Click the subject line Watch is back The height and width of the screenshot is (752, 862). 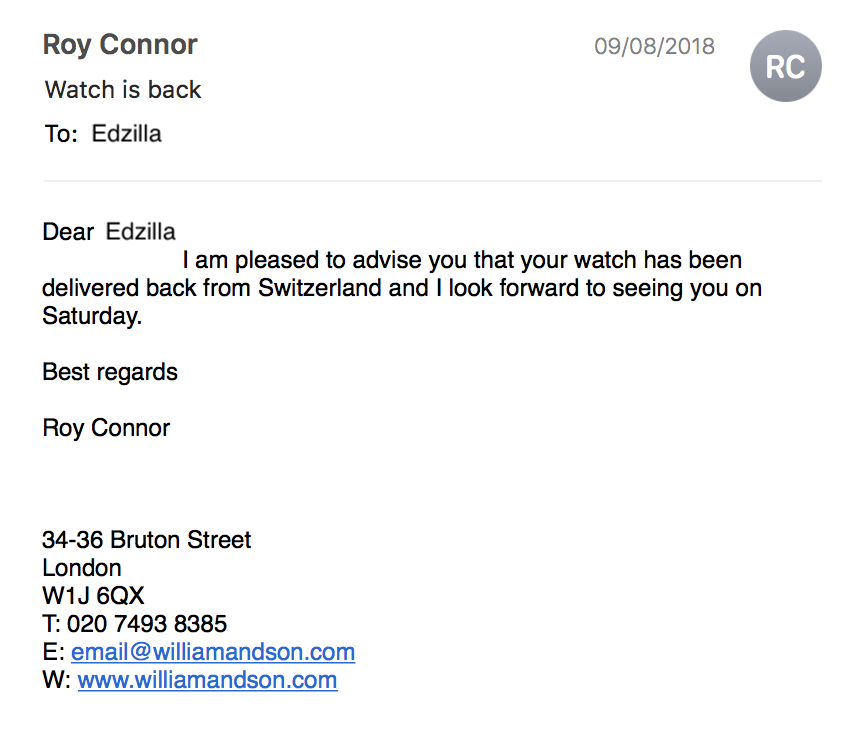(x=123, y=90)
